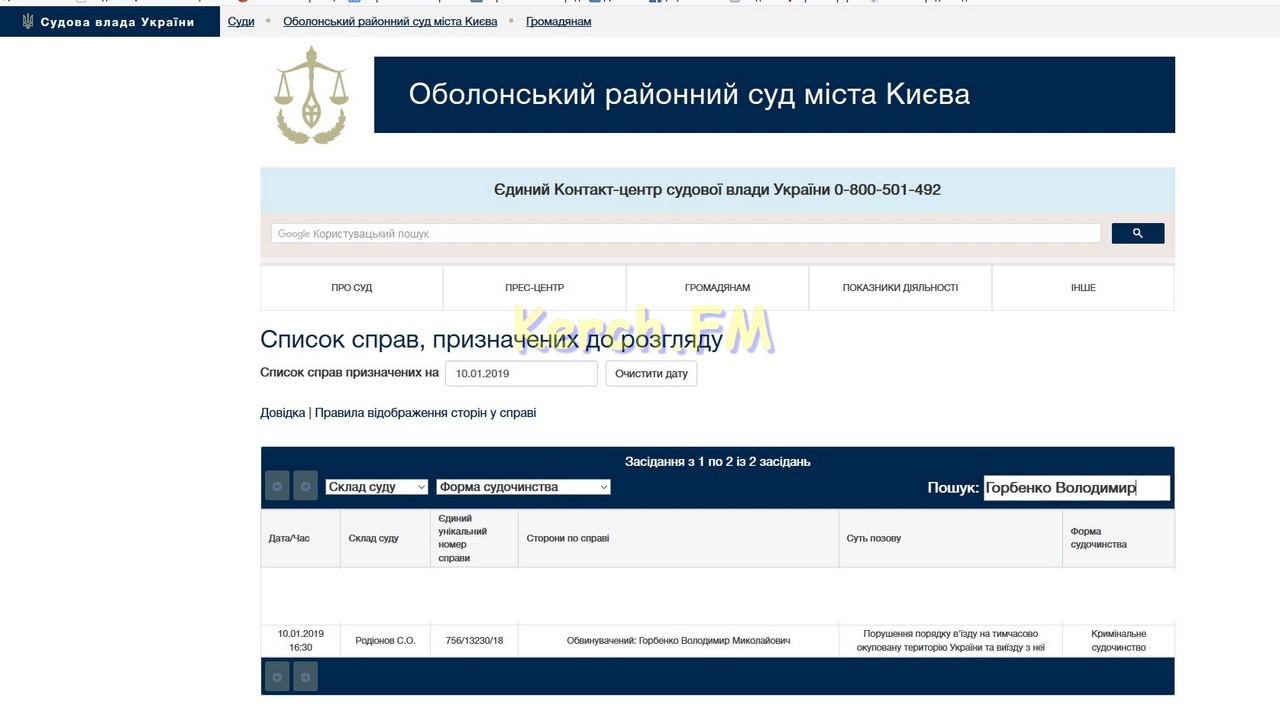Open the ПРО СУД menu

click(x=351, y=288)
